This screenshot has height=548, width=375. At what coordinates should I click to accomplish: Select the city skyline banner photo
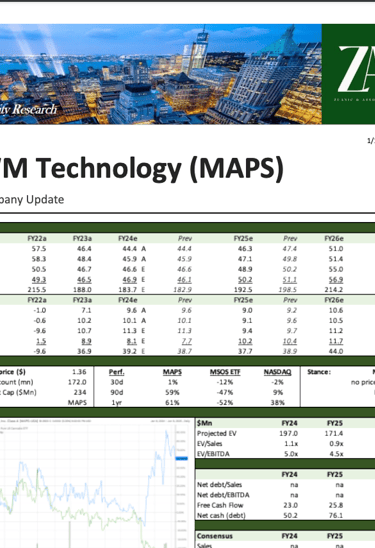(x=161, y=74)
